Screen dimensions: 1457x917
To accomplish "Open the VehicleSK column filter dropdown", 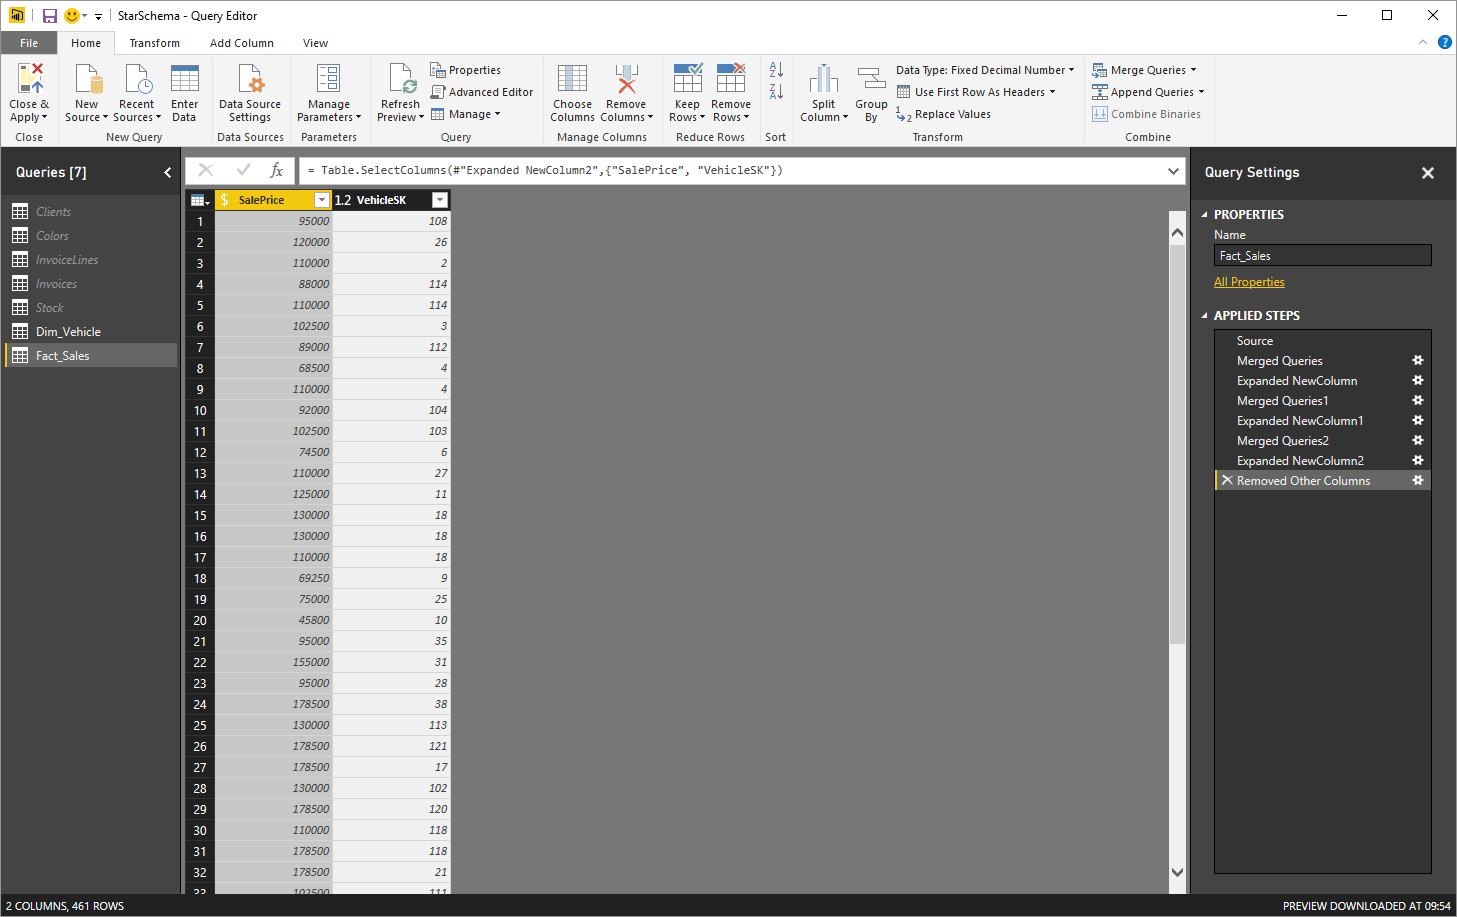I will click(x=439, y=200).
